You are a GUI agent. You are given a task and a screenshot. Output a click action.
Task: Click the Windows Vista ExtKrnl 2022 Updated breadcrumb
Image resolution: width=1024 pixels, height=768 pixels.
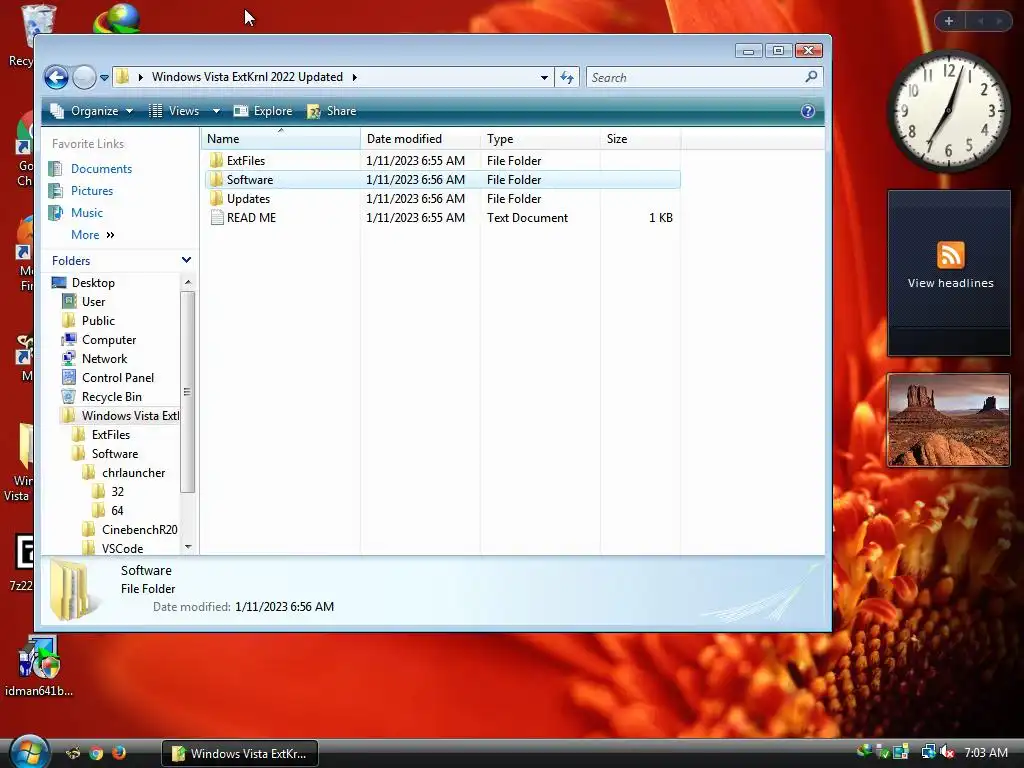point(248,77)
